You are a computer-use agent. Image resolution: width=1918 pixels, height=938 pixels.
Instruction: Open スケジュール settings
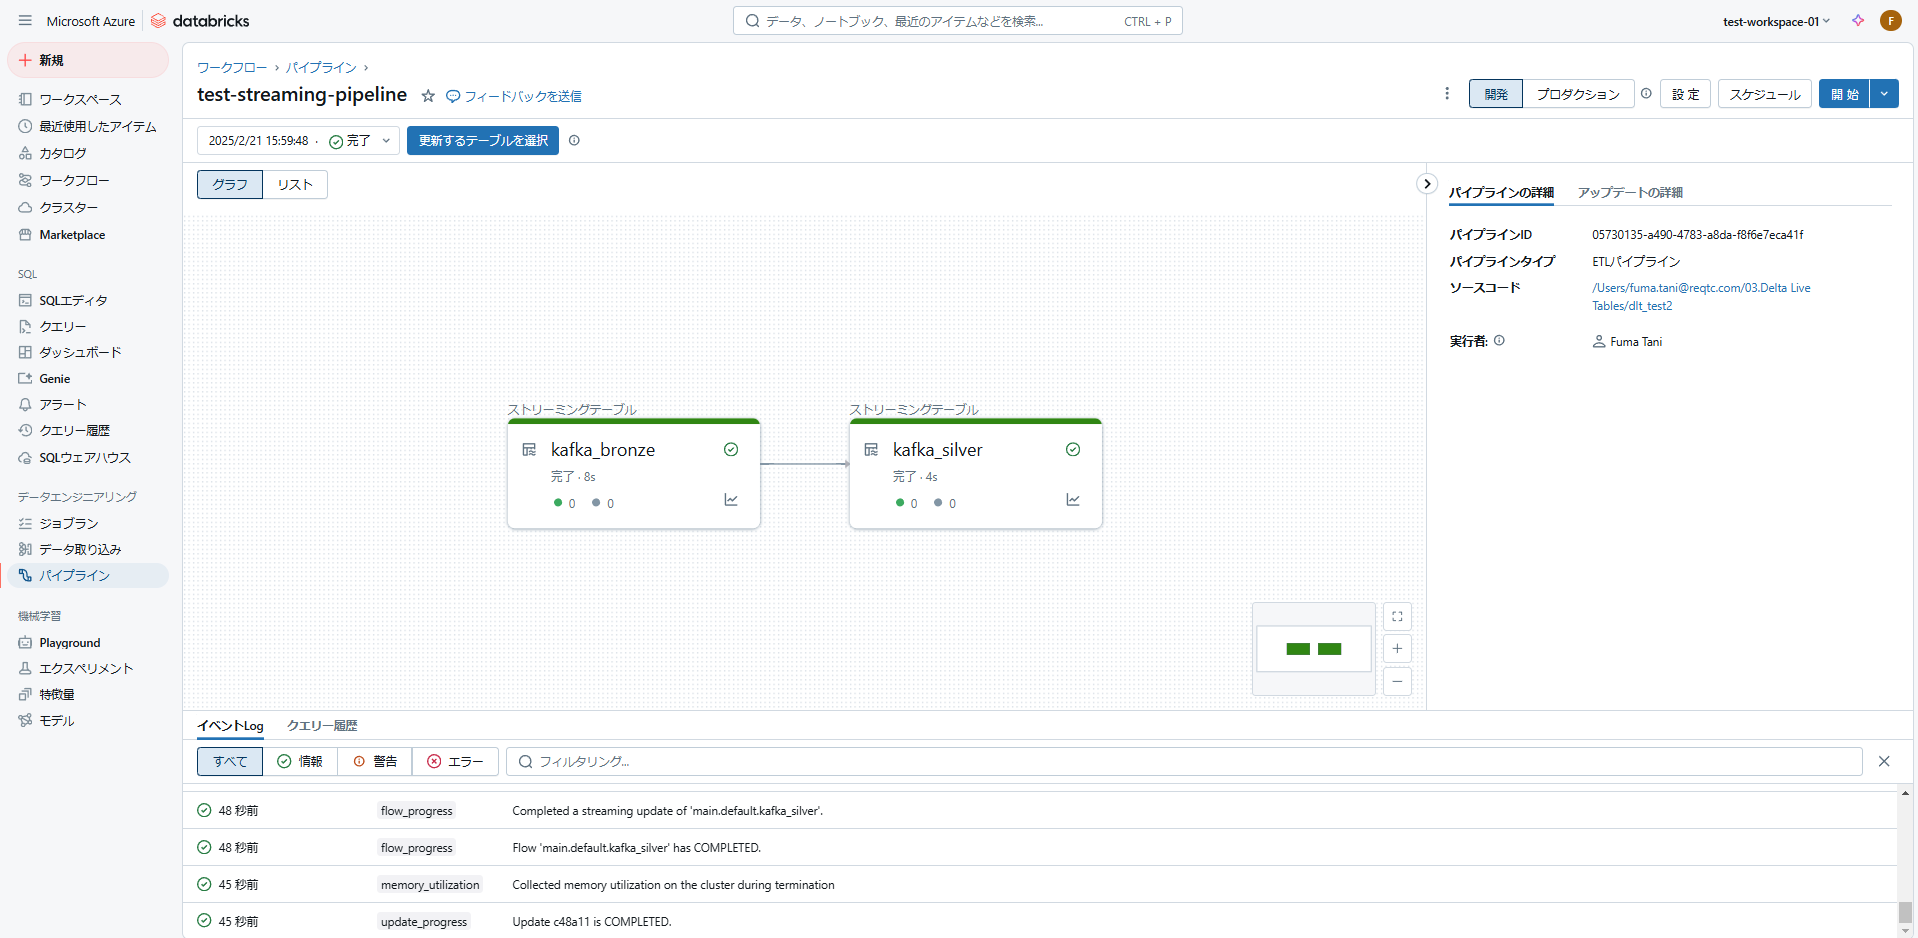[1765, 94]
